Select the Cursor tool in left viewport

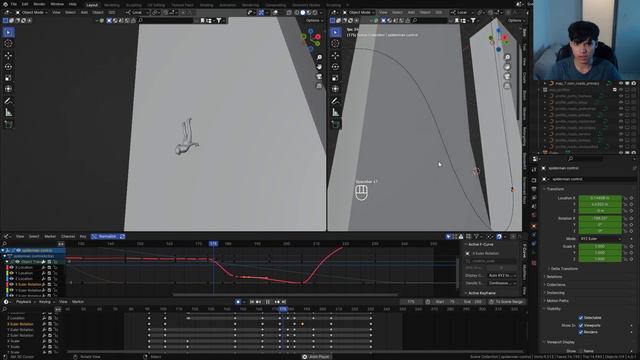point(8,43)
